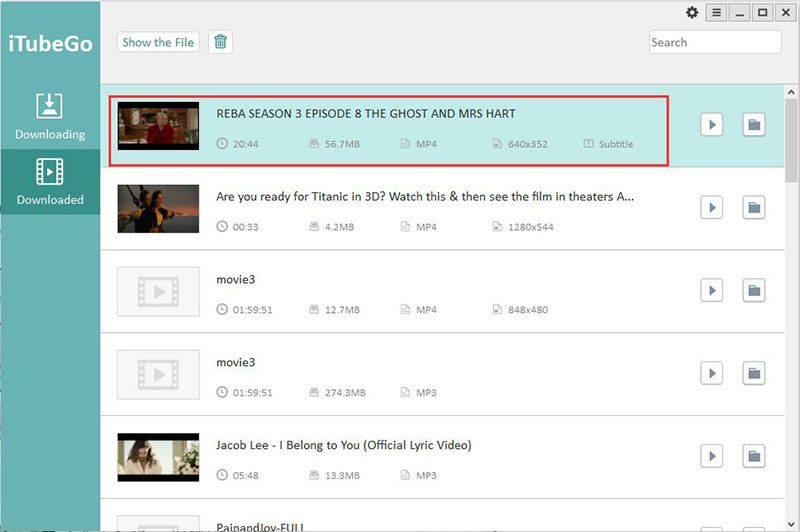Select the movie3 274.3MB placeholder thumbnail
The width and height of the screenshot is (800, 532).
click(x=158, y=374)
